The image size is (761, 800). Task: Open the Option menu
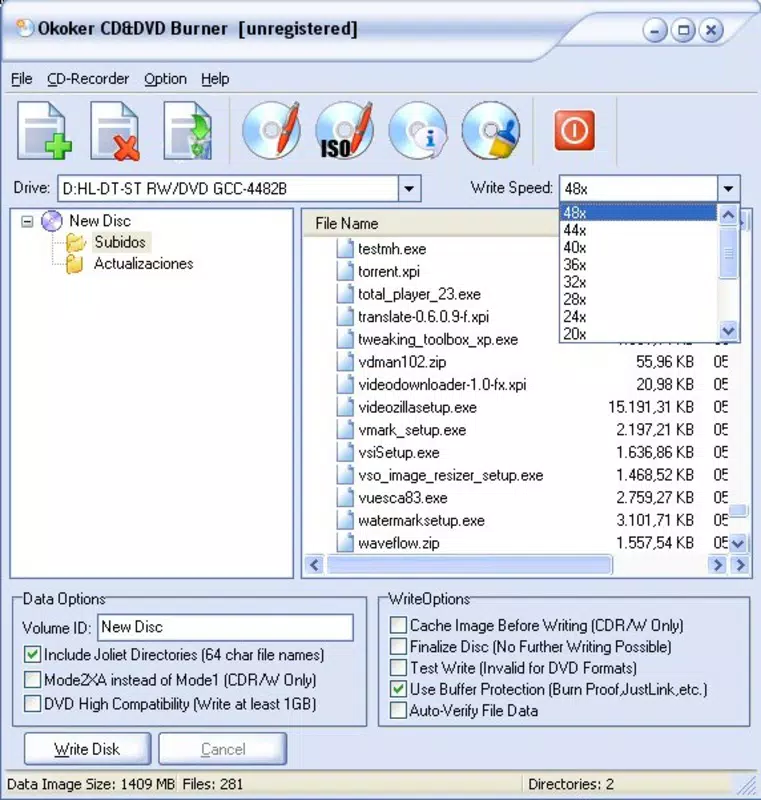point(165,79)
